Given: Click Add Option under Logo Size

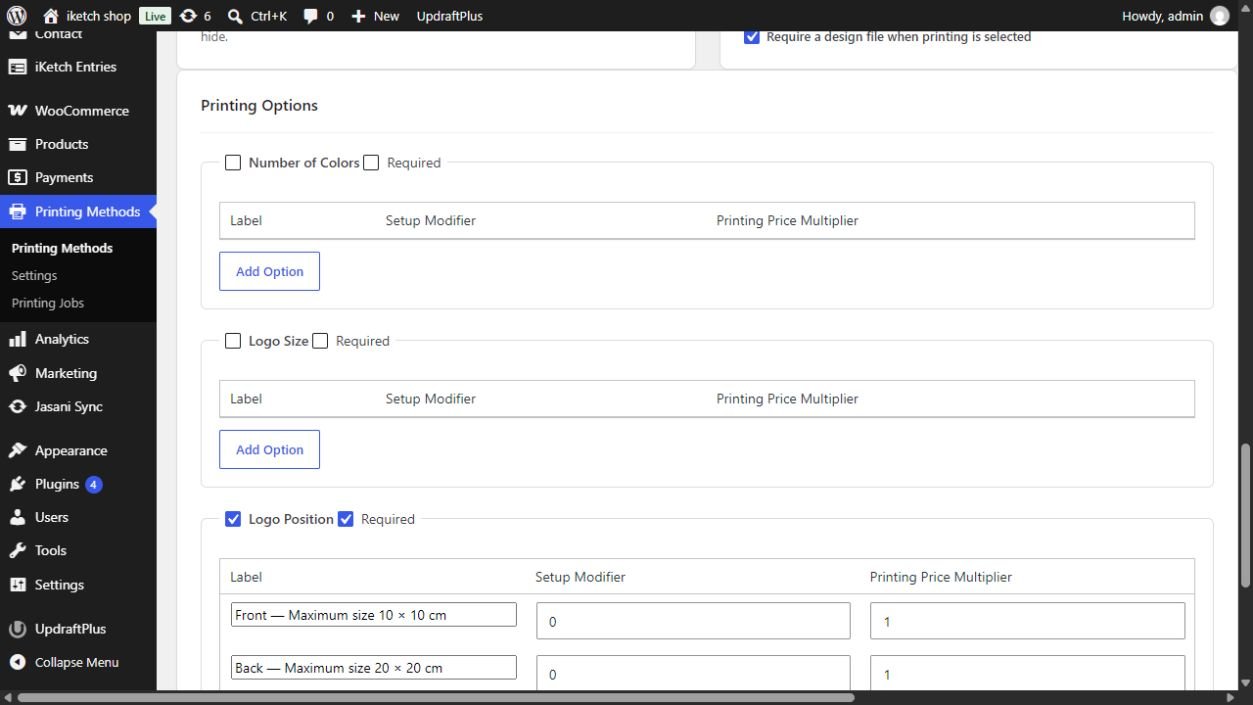Looking at the screenshot, I should pos(269,449).
